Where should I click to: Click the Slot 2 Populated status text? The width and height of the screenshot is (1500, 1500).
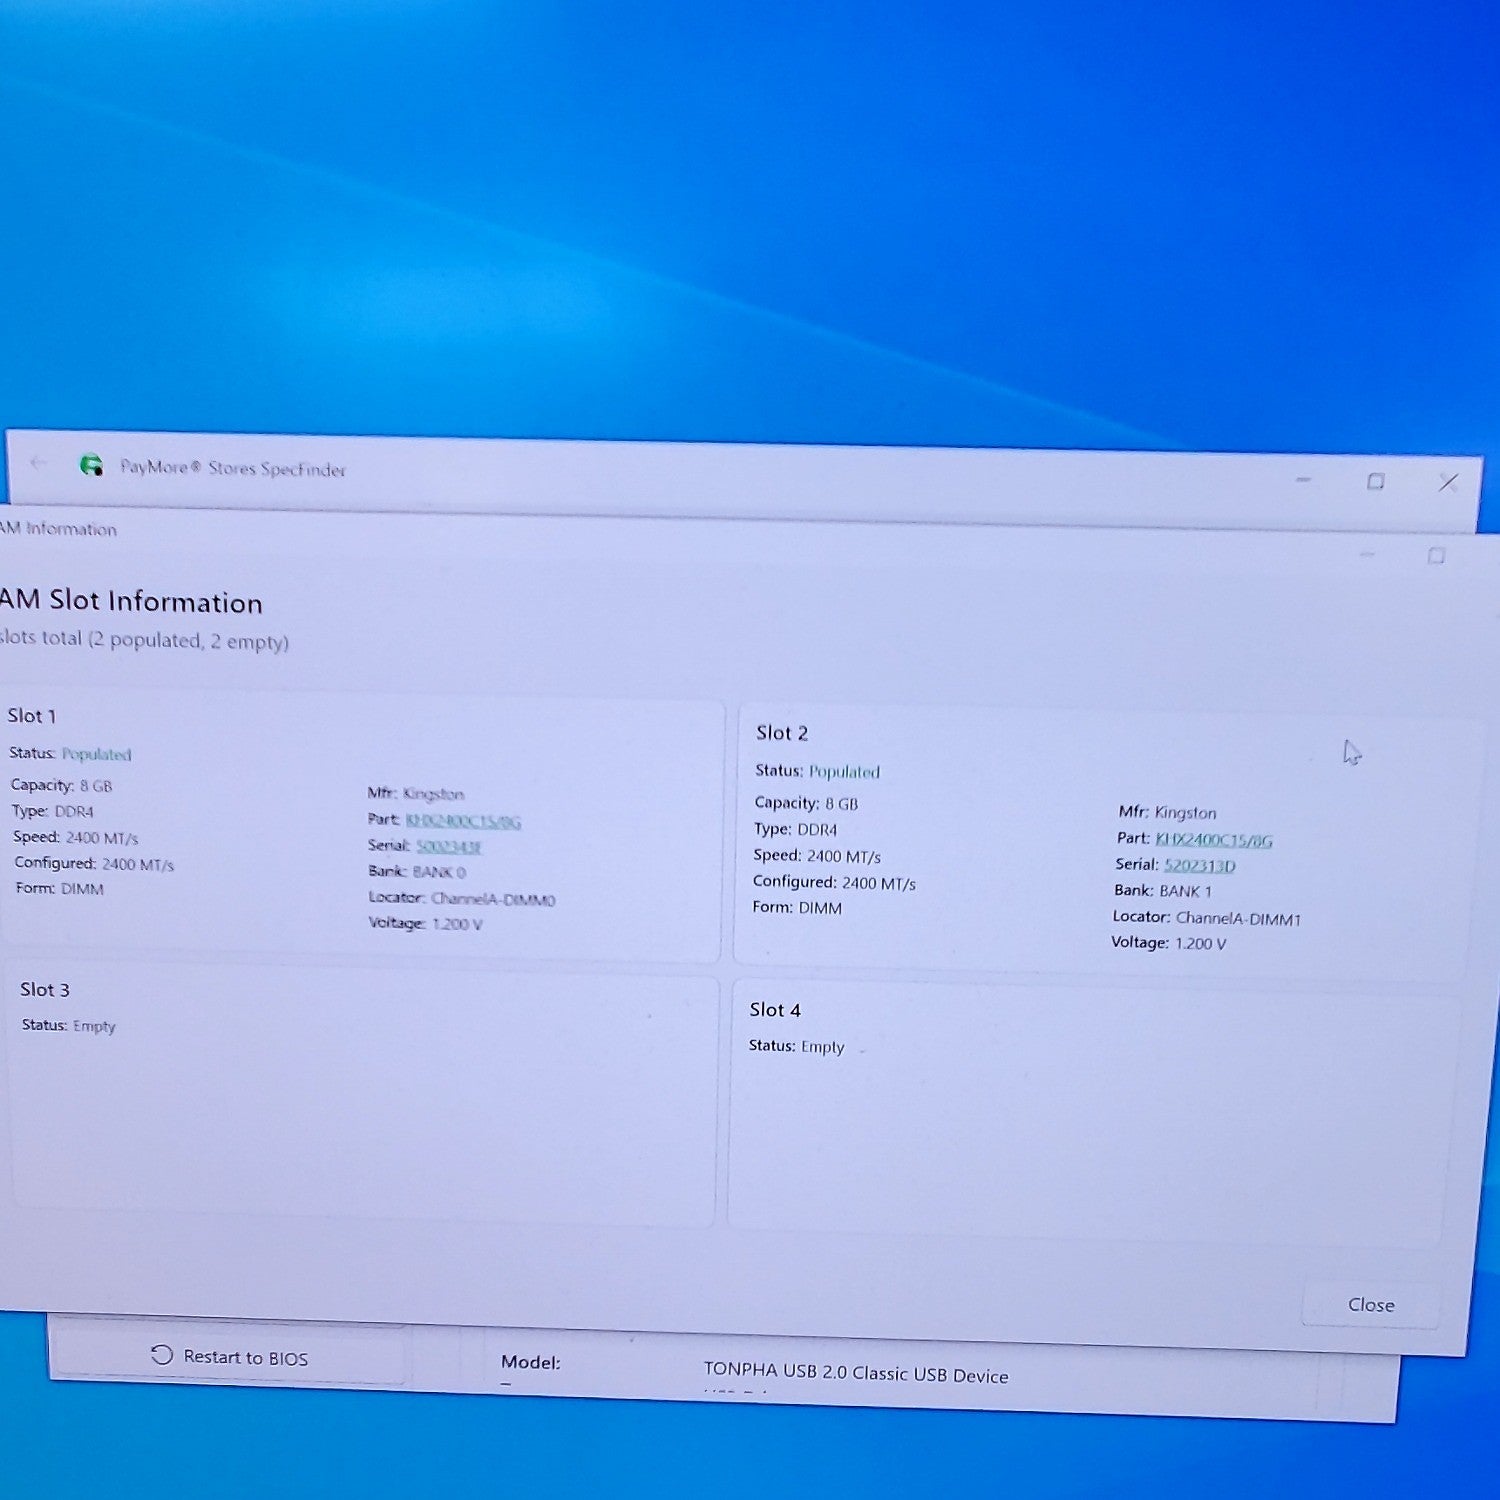click(x=844, y=772)
